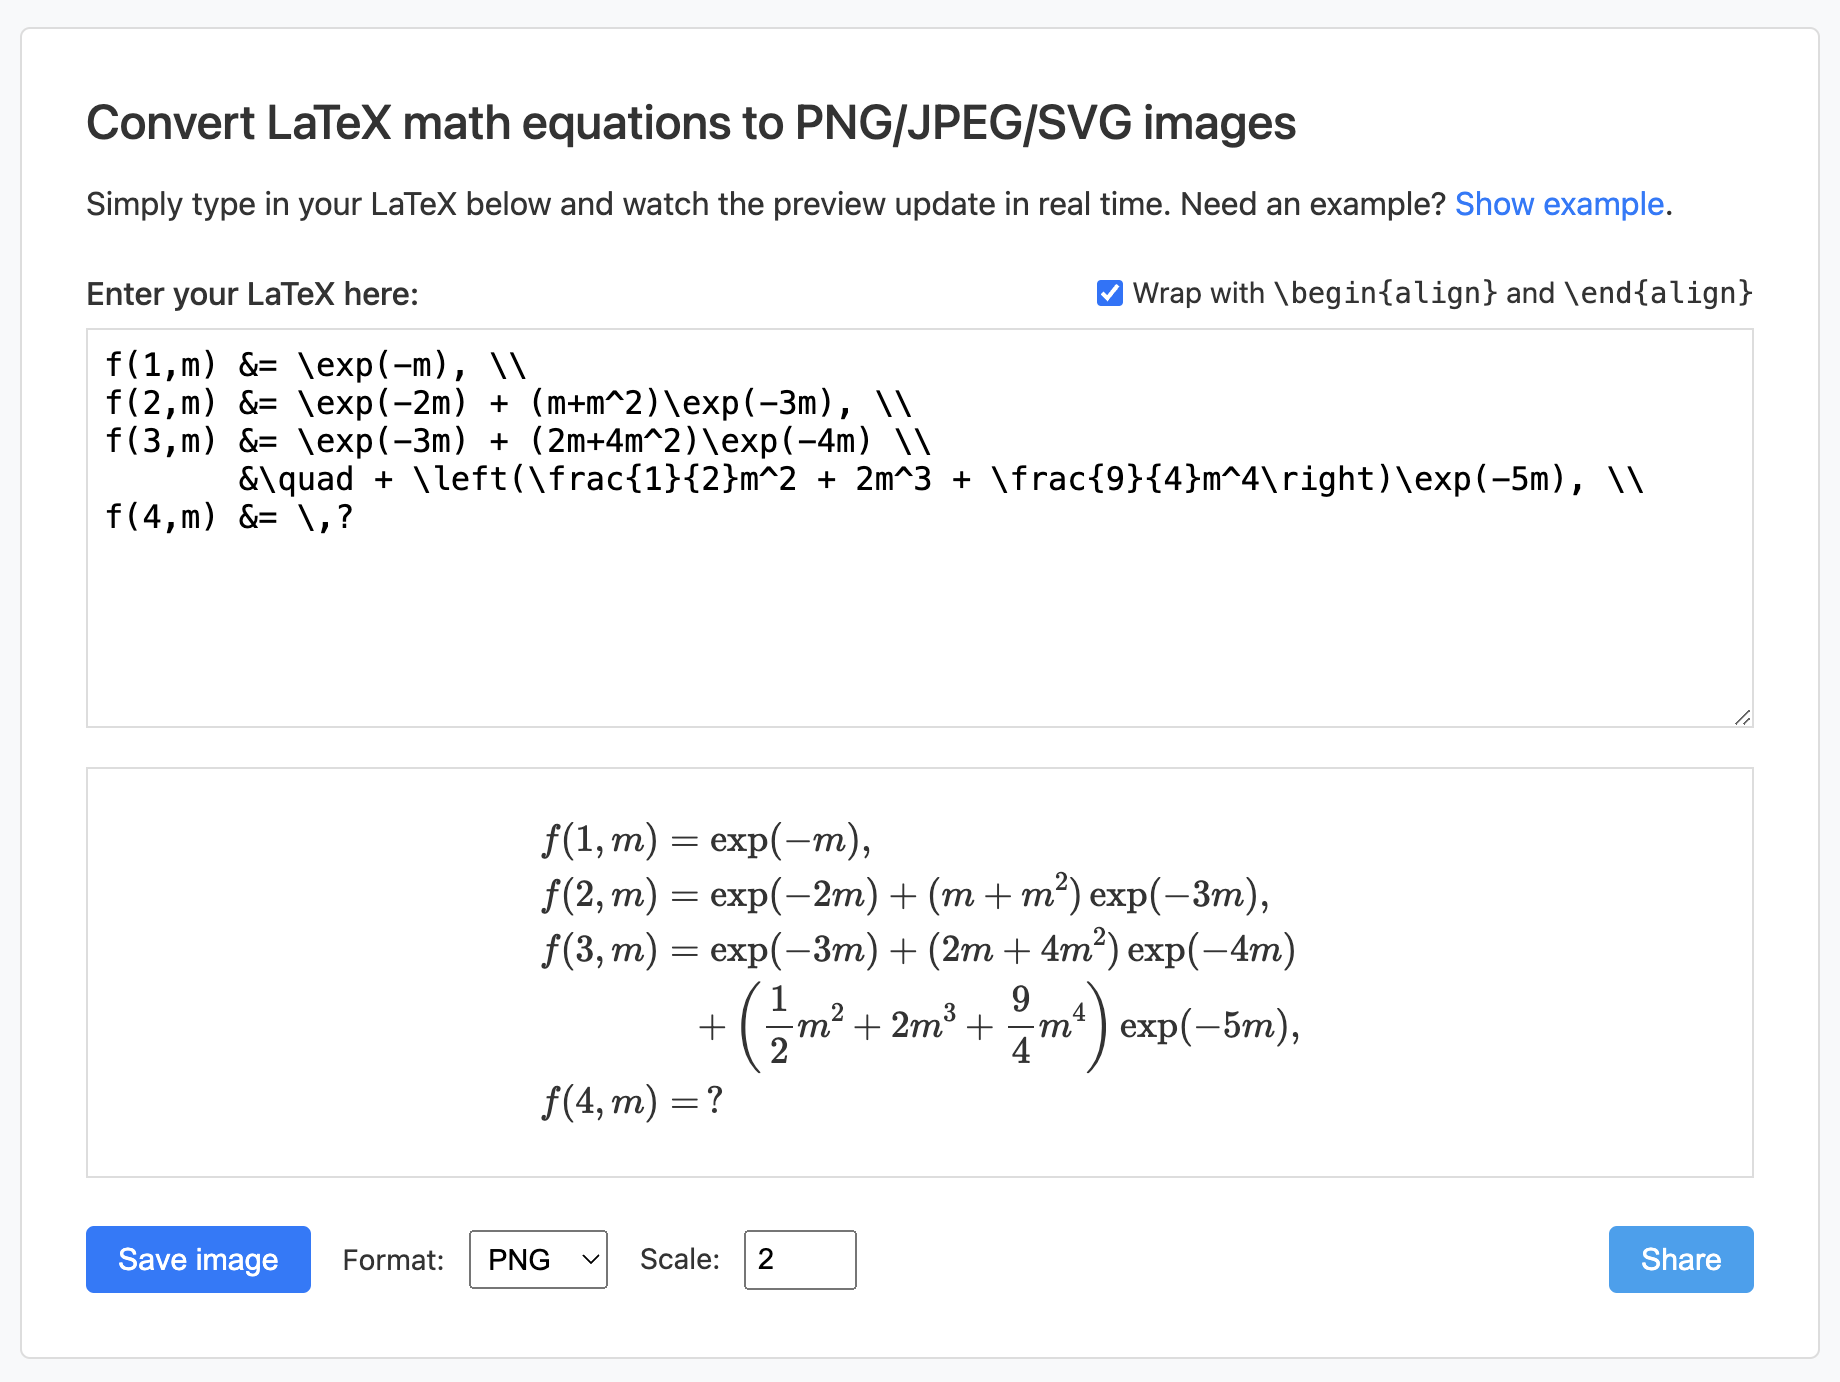Open the PNG format dropdown
The width and height of the screenshot is (1840, 1382).
[x=538, y=1259]
